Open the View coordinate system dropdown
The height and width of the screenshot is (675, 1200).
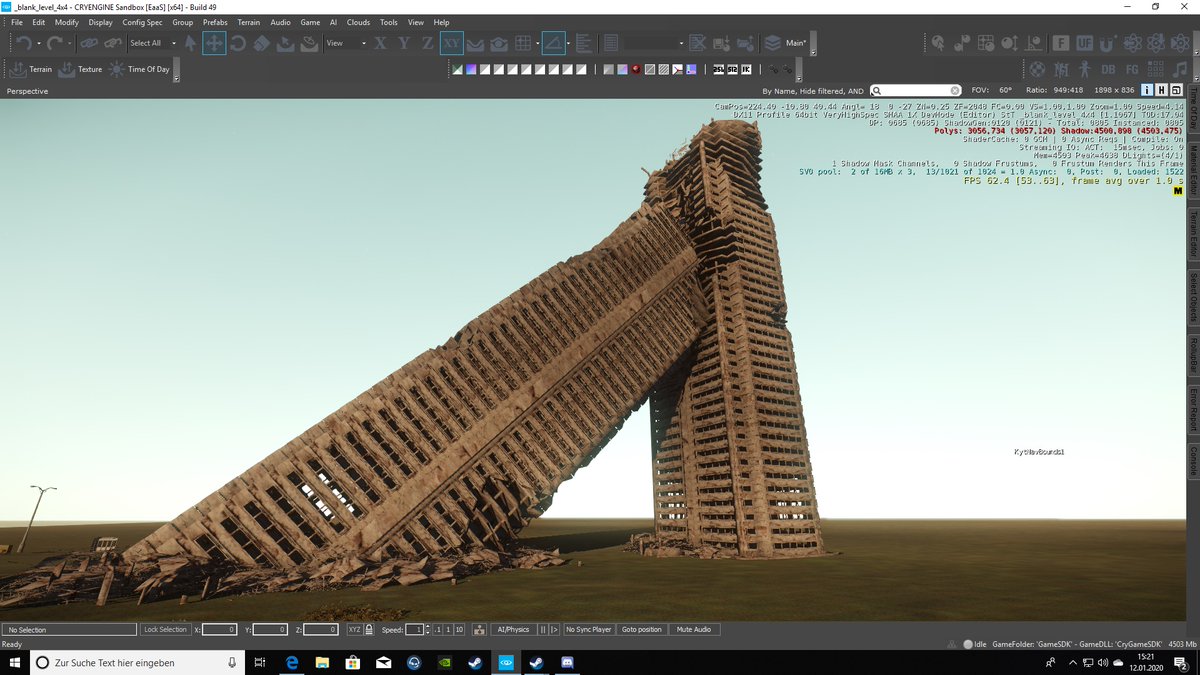pyautogui.click(x=346, y=43)
